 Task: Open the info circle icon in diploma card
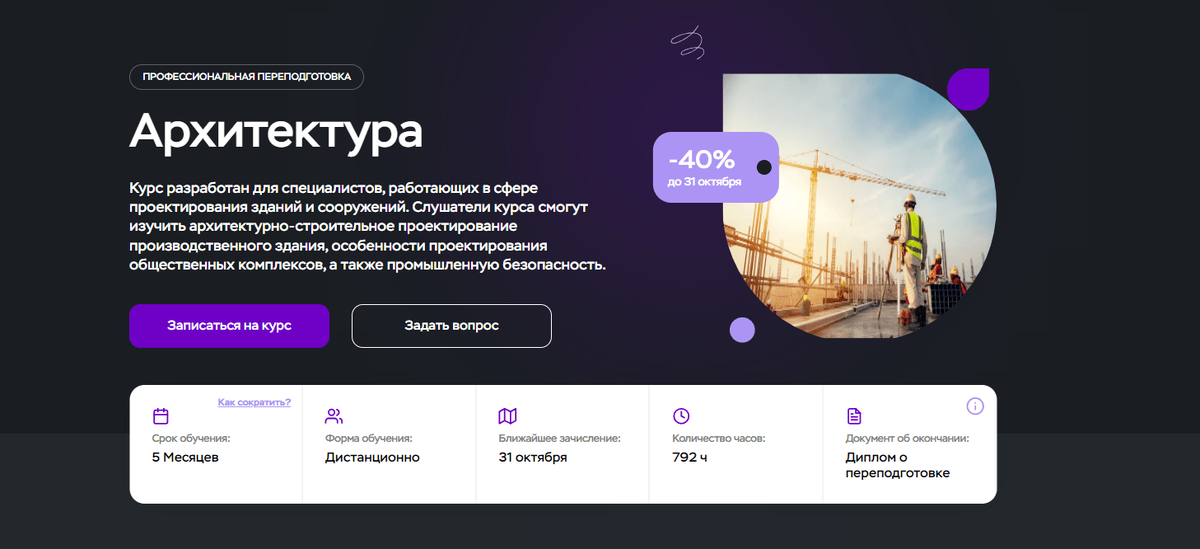point(975,406)
